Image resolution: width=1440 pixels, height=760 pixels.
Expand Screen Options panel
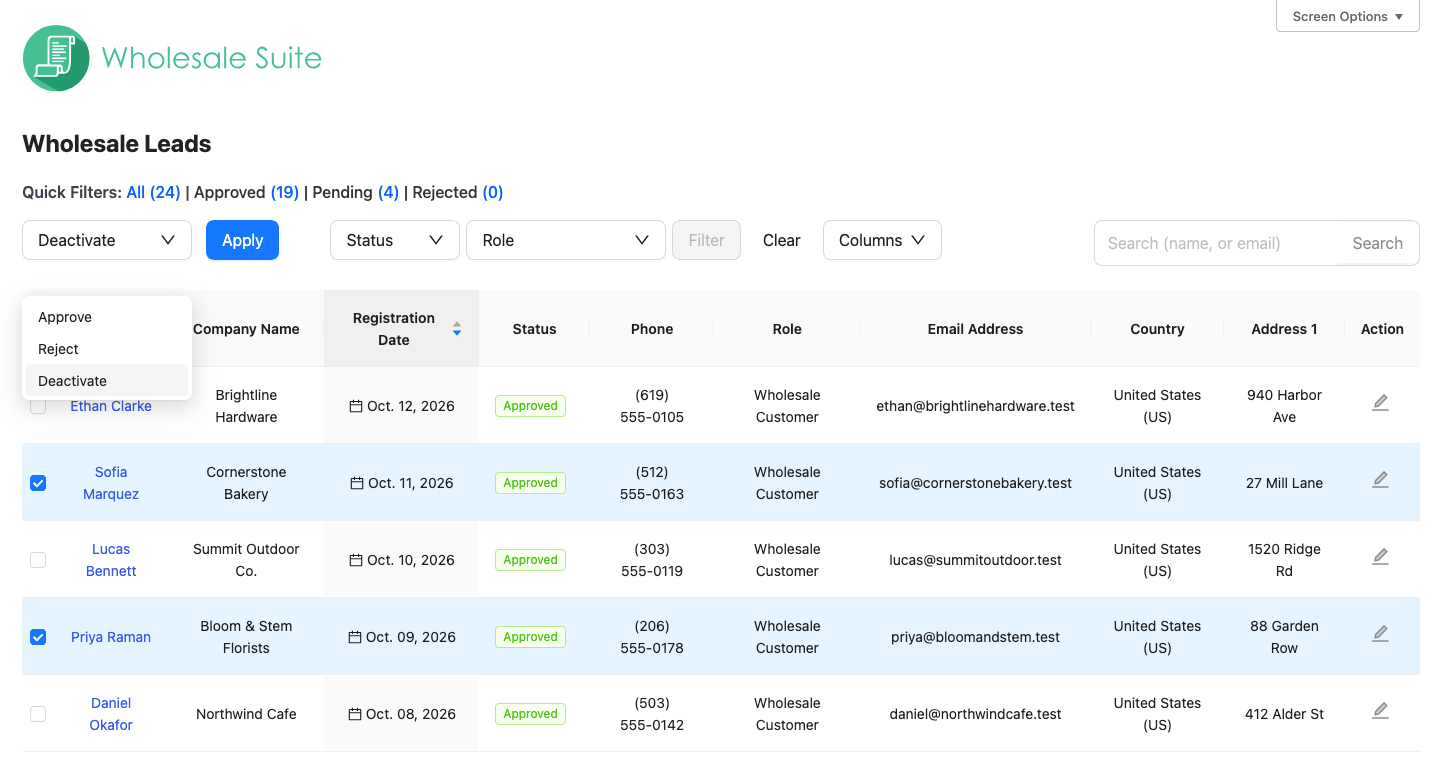[1348, 16]
